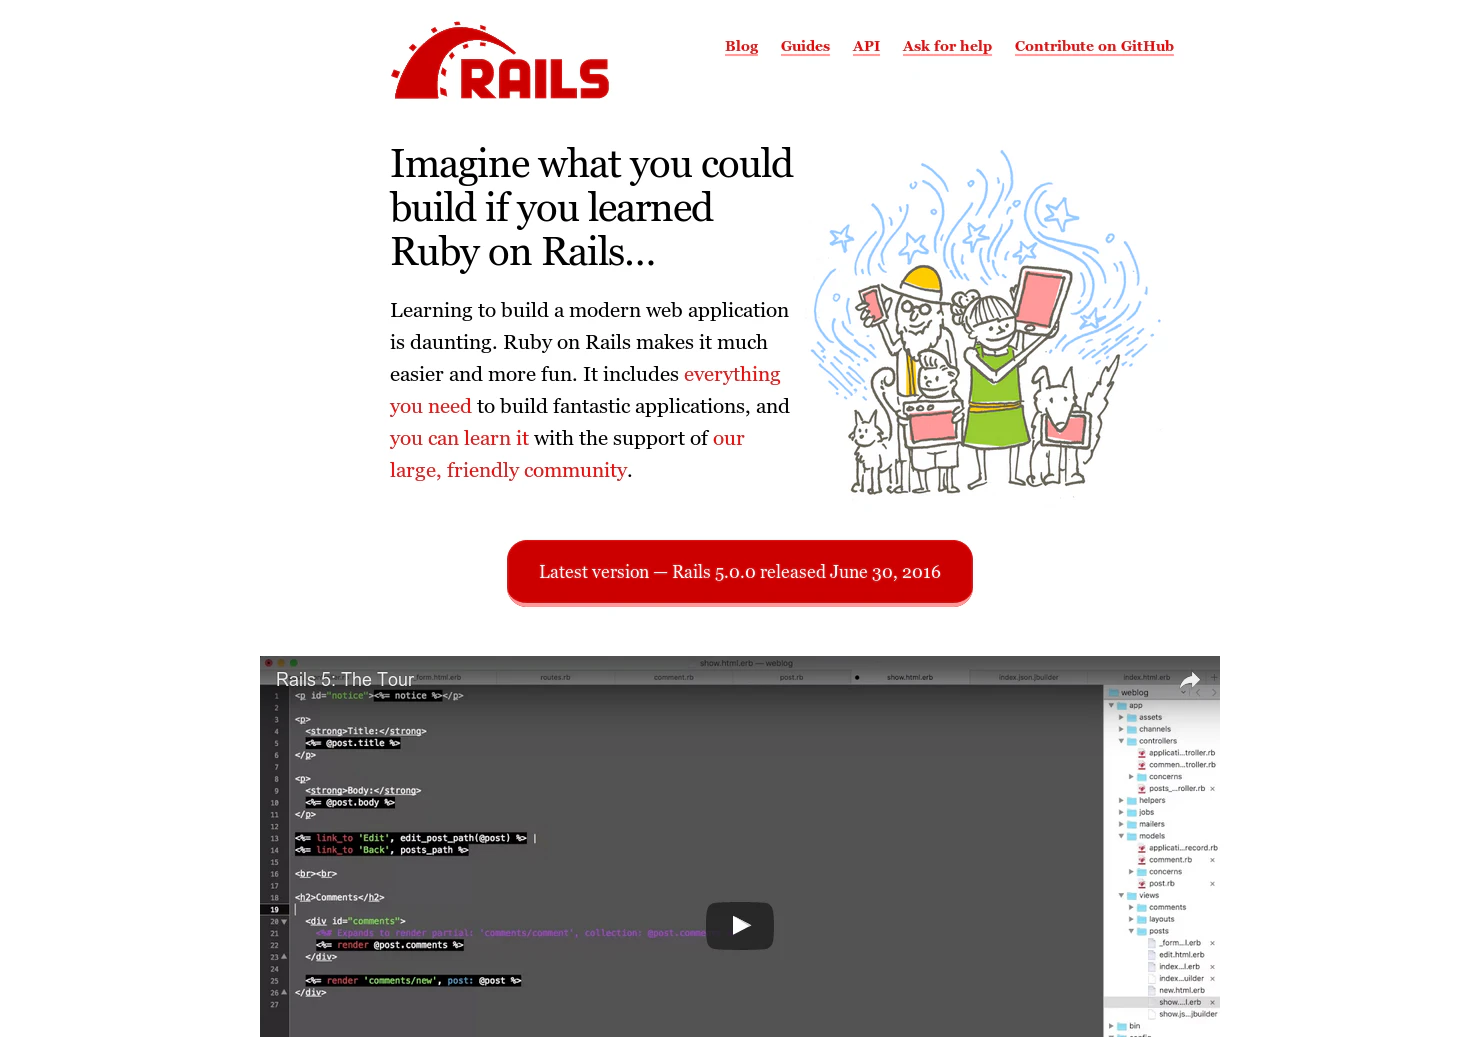Open Contribute on GitHub link
The width and height of the screenshot is (1480, 1037).
[x=1094, y=46]
